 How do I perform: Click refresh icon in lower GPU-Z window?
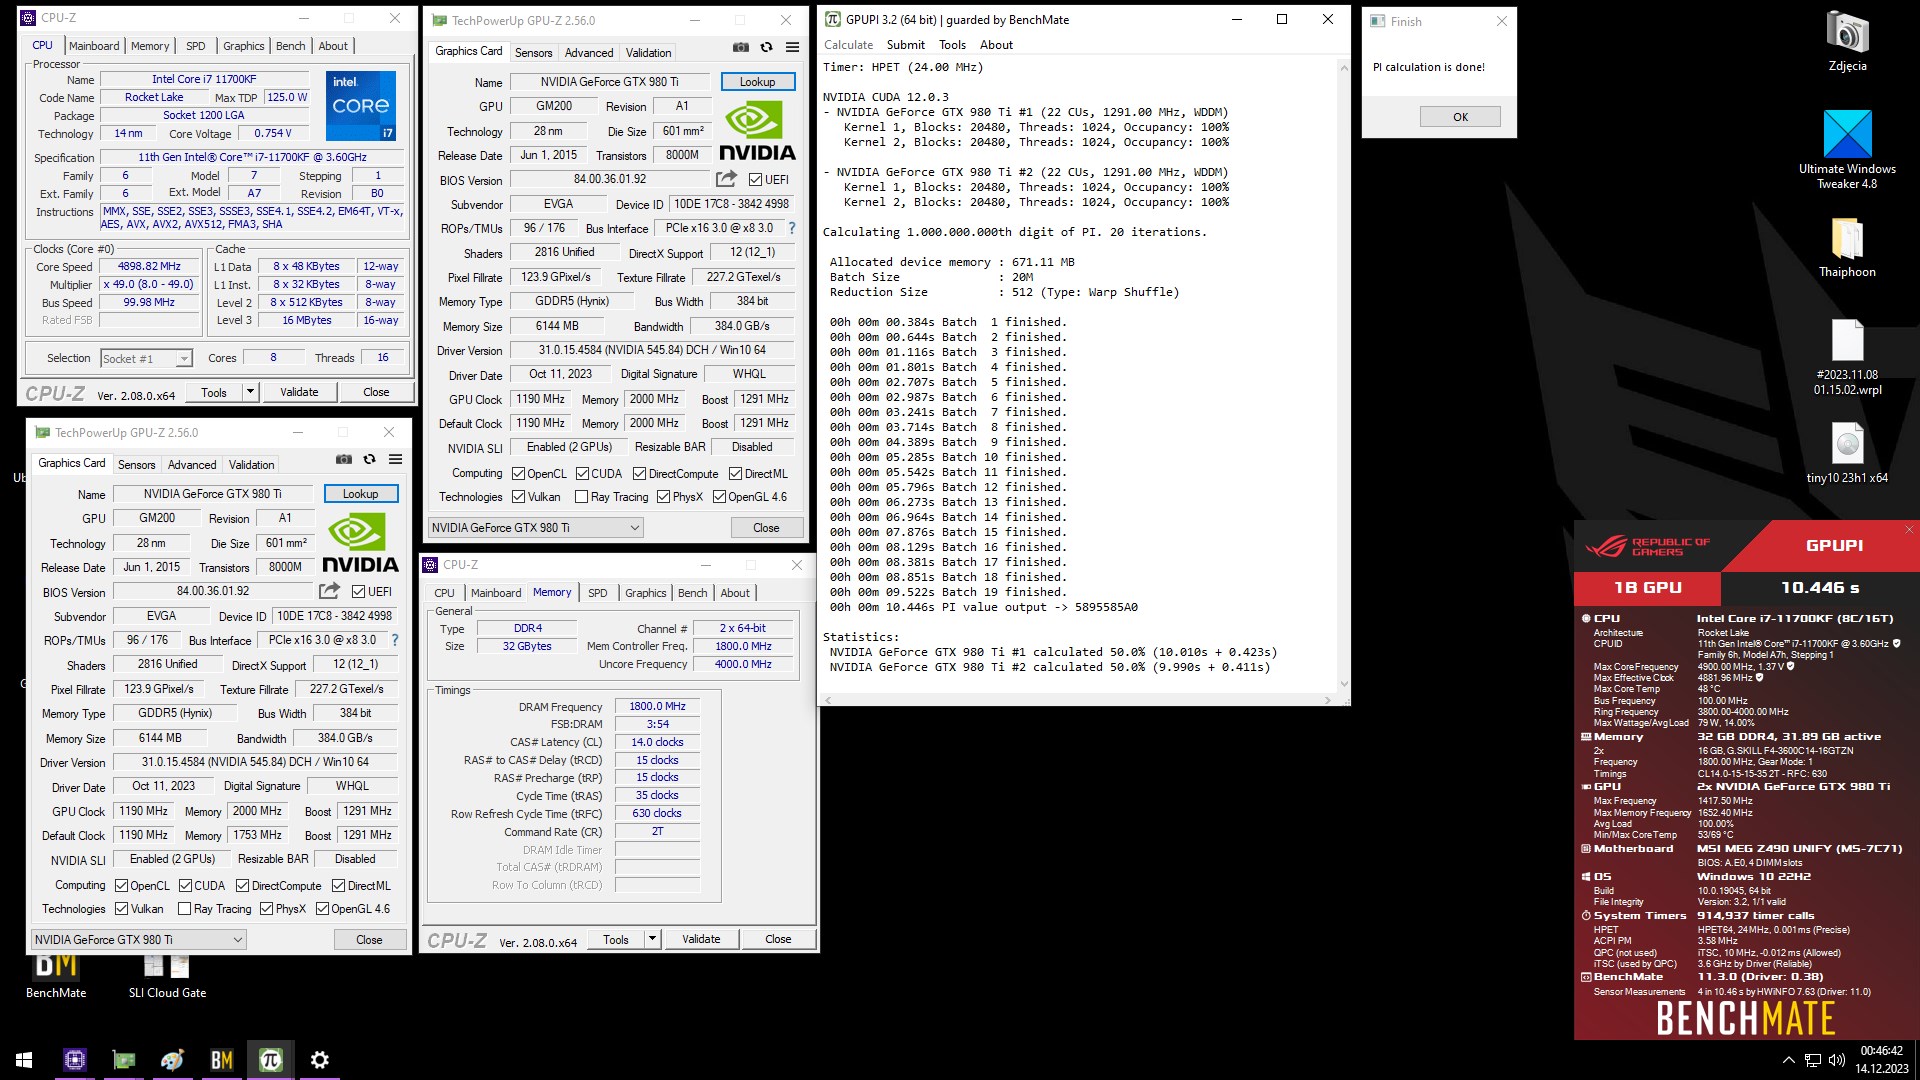370,459
